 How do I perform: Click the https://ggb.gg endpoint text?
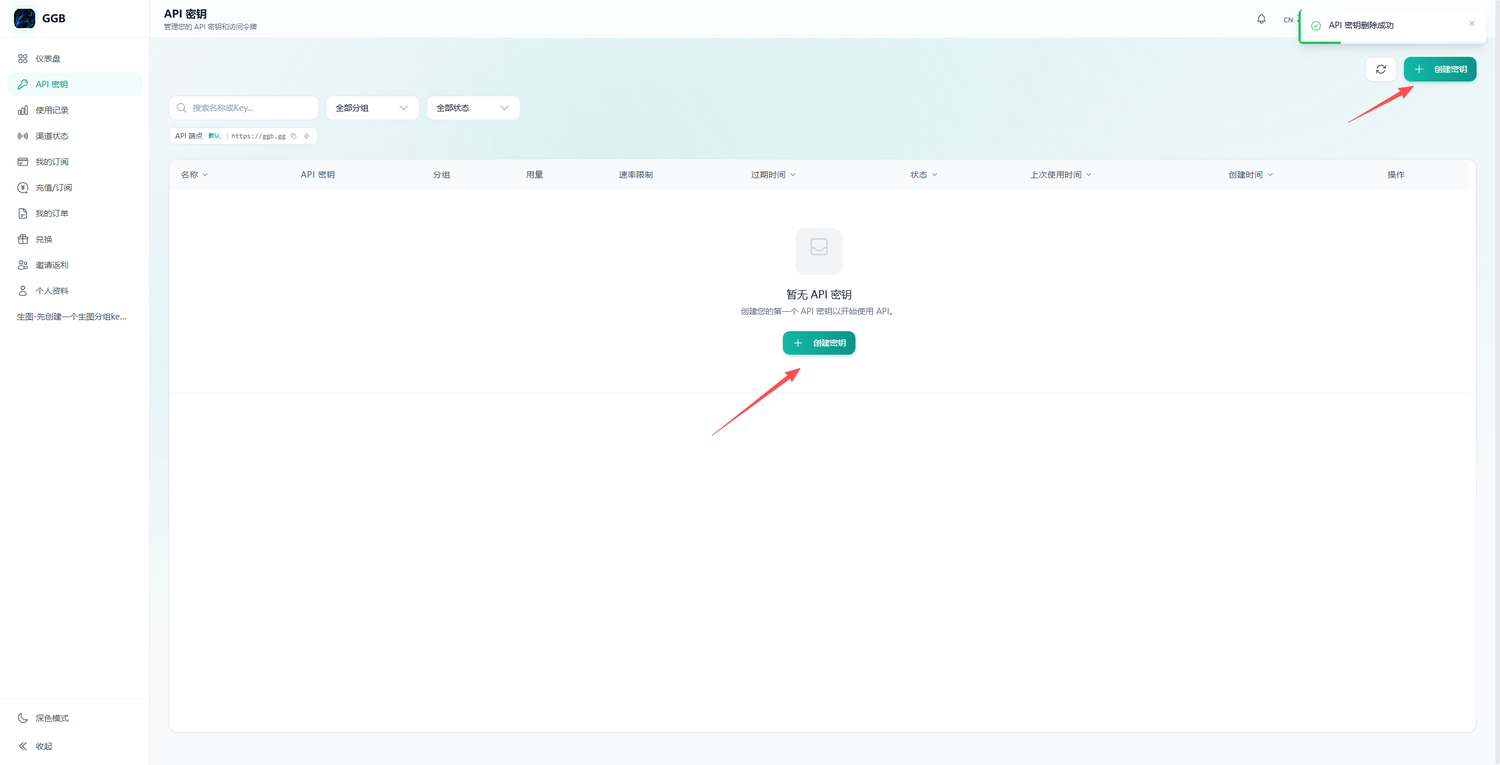click(258, 136)
